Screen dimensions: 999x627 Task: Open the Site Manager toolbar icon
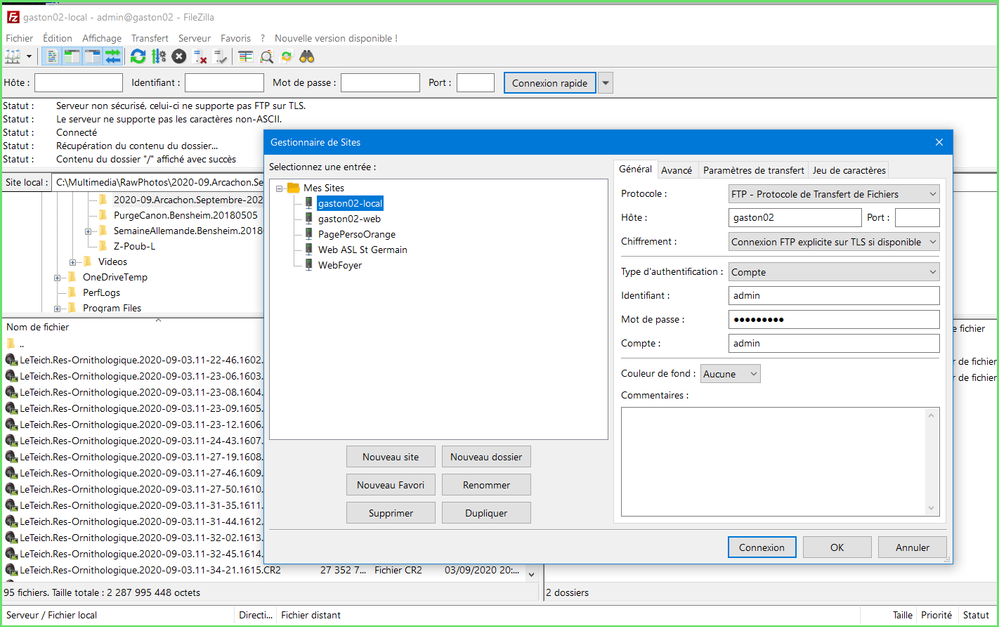(x=13, y=57)
